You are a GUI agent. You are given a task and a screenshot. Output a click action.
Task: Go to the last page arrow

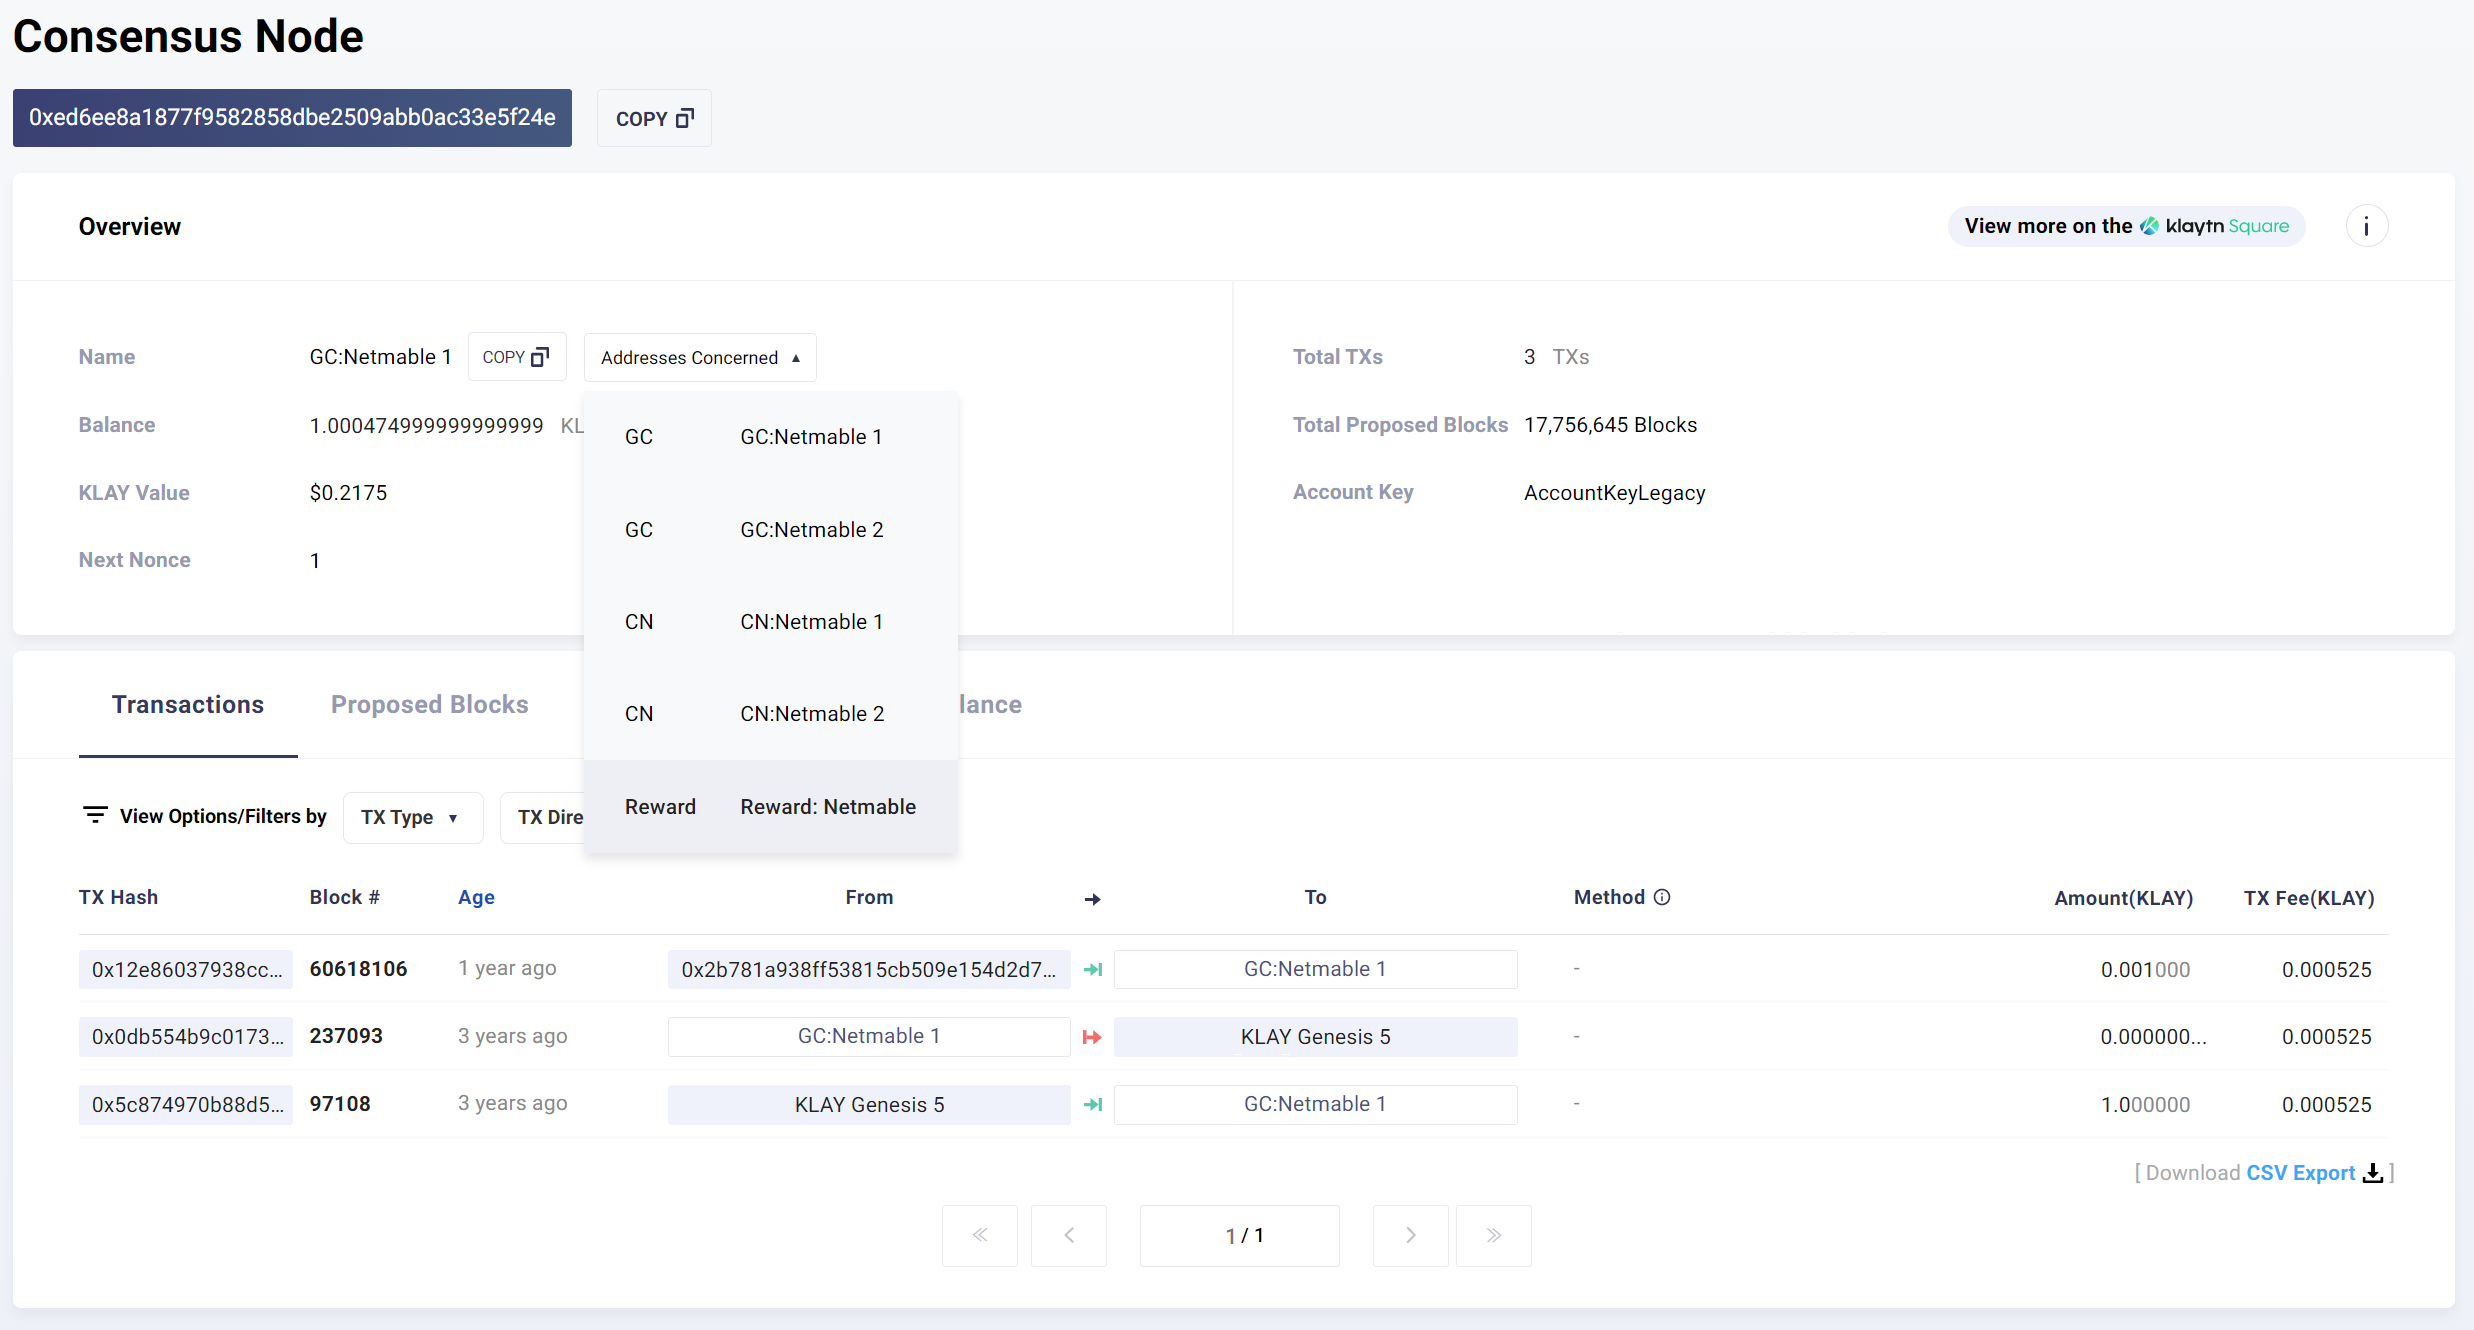pyautogui.click(x=1493, y=1235)
